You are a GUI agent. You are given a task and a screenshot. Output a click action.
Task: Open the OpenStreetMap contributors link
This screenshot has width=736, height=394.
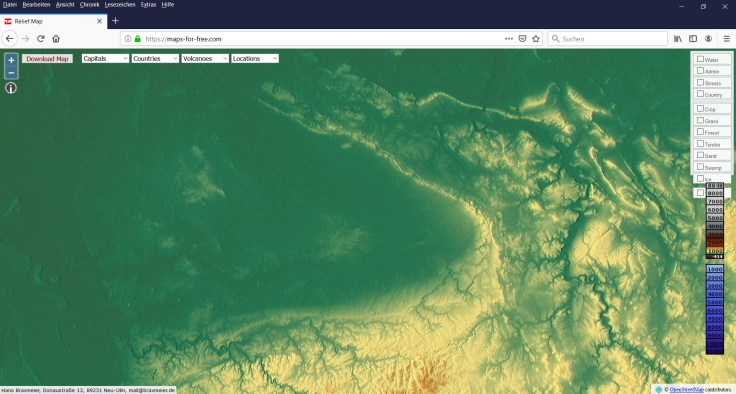pos(686,390)
